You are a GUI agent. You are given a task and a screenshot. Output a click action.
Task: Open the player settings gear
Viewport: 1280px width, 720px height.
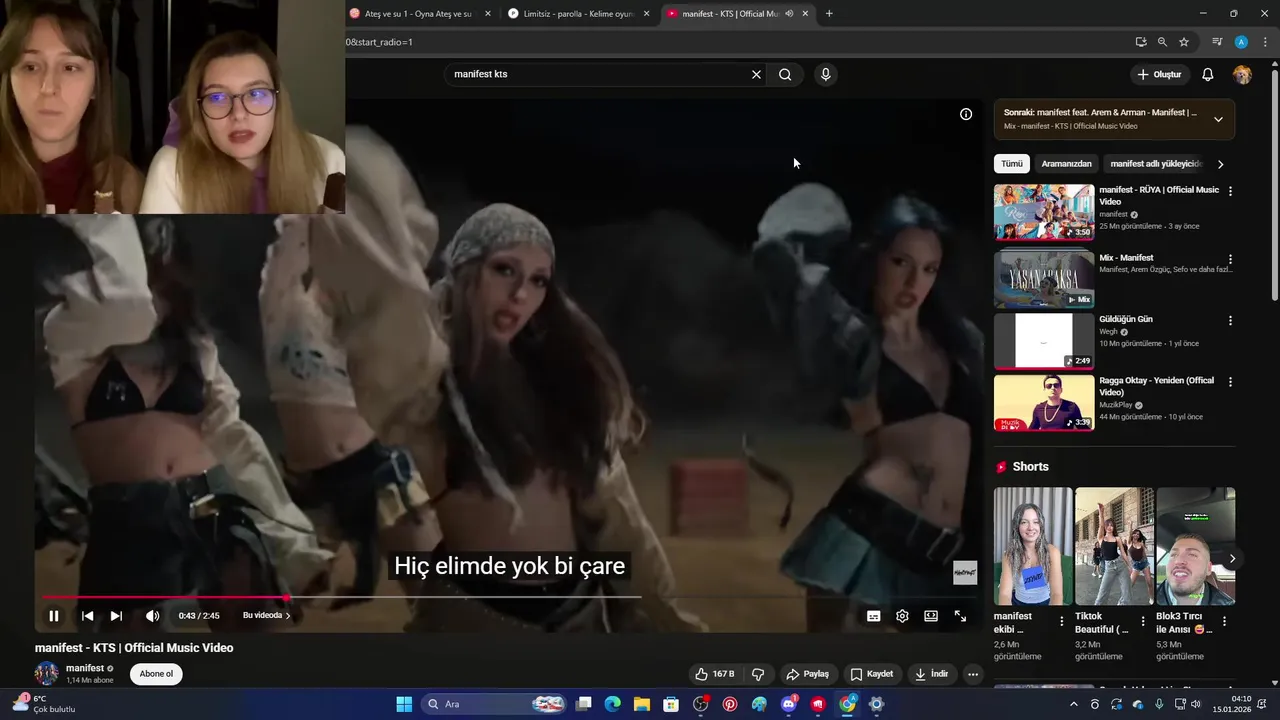(x=902, y=616)
